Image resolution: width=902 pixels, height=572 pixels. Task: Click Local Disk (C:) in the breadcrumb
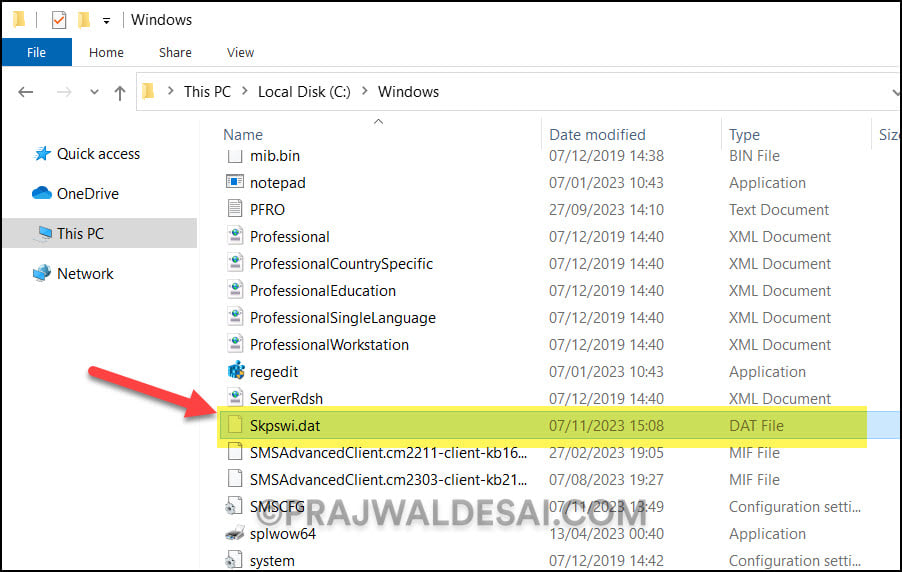304,91
